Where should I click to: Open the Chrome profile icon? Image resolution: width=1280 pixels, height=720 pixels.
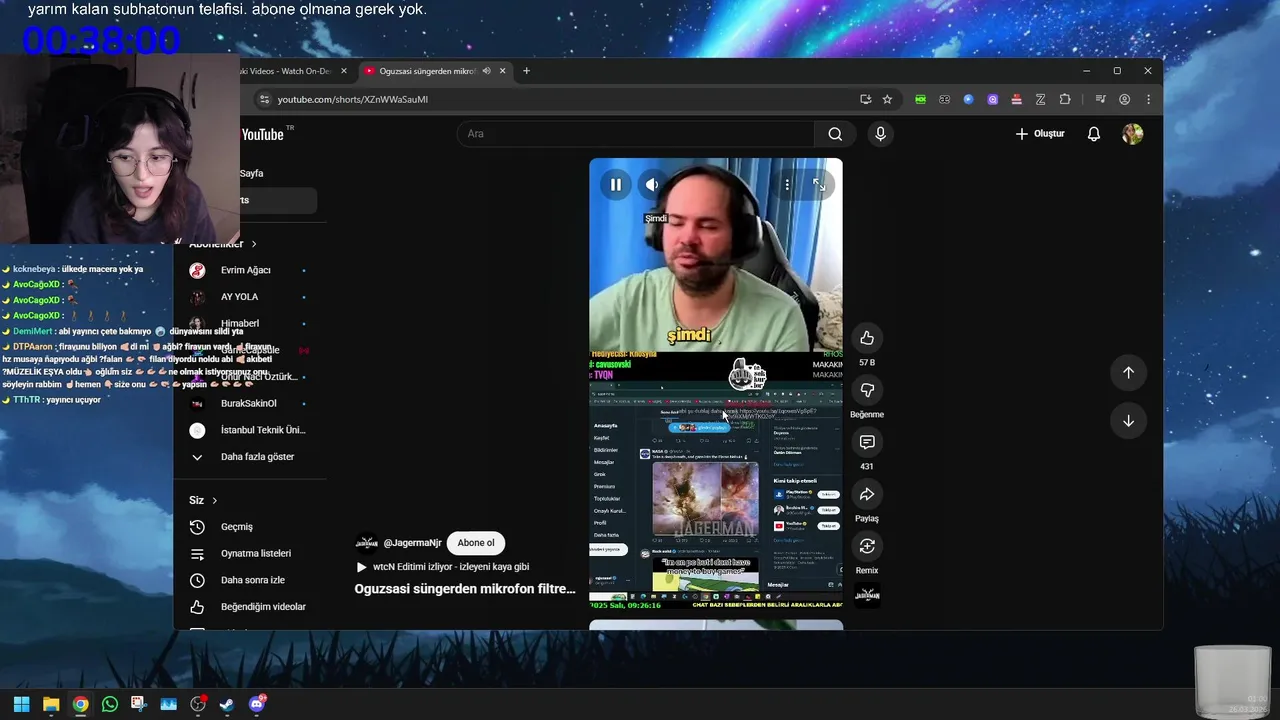[1125, 99]
